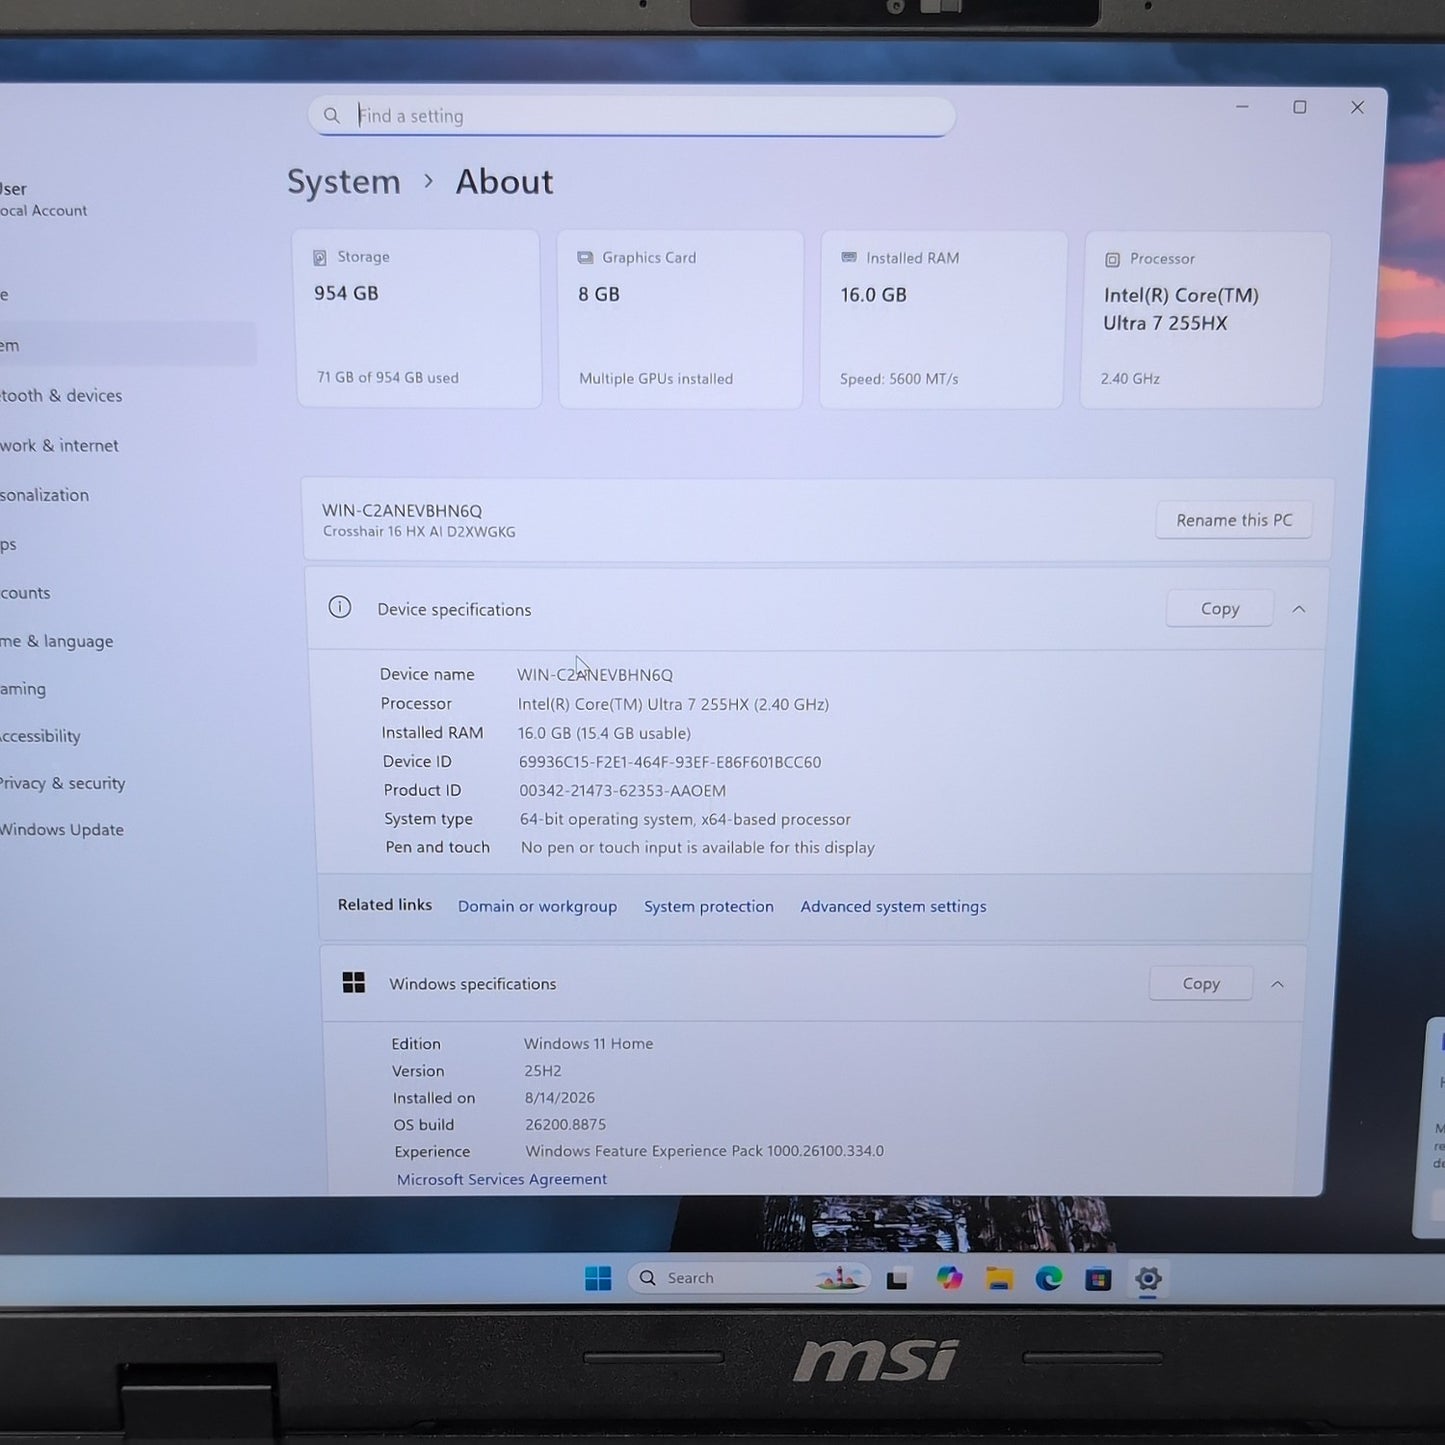Collapse the Windows specifications section
1445x1445 pixels.
click(1277, 985)
